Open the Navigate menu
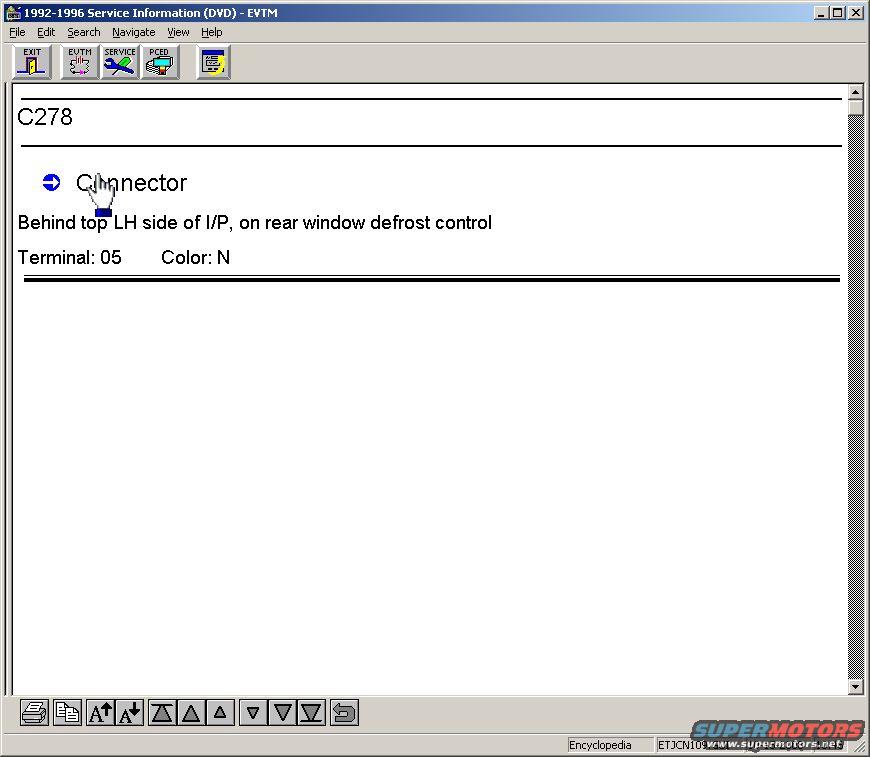The height and width of the screenshot is (757, 870). [133, 32]
